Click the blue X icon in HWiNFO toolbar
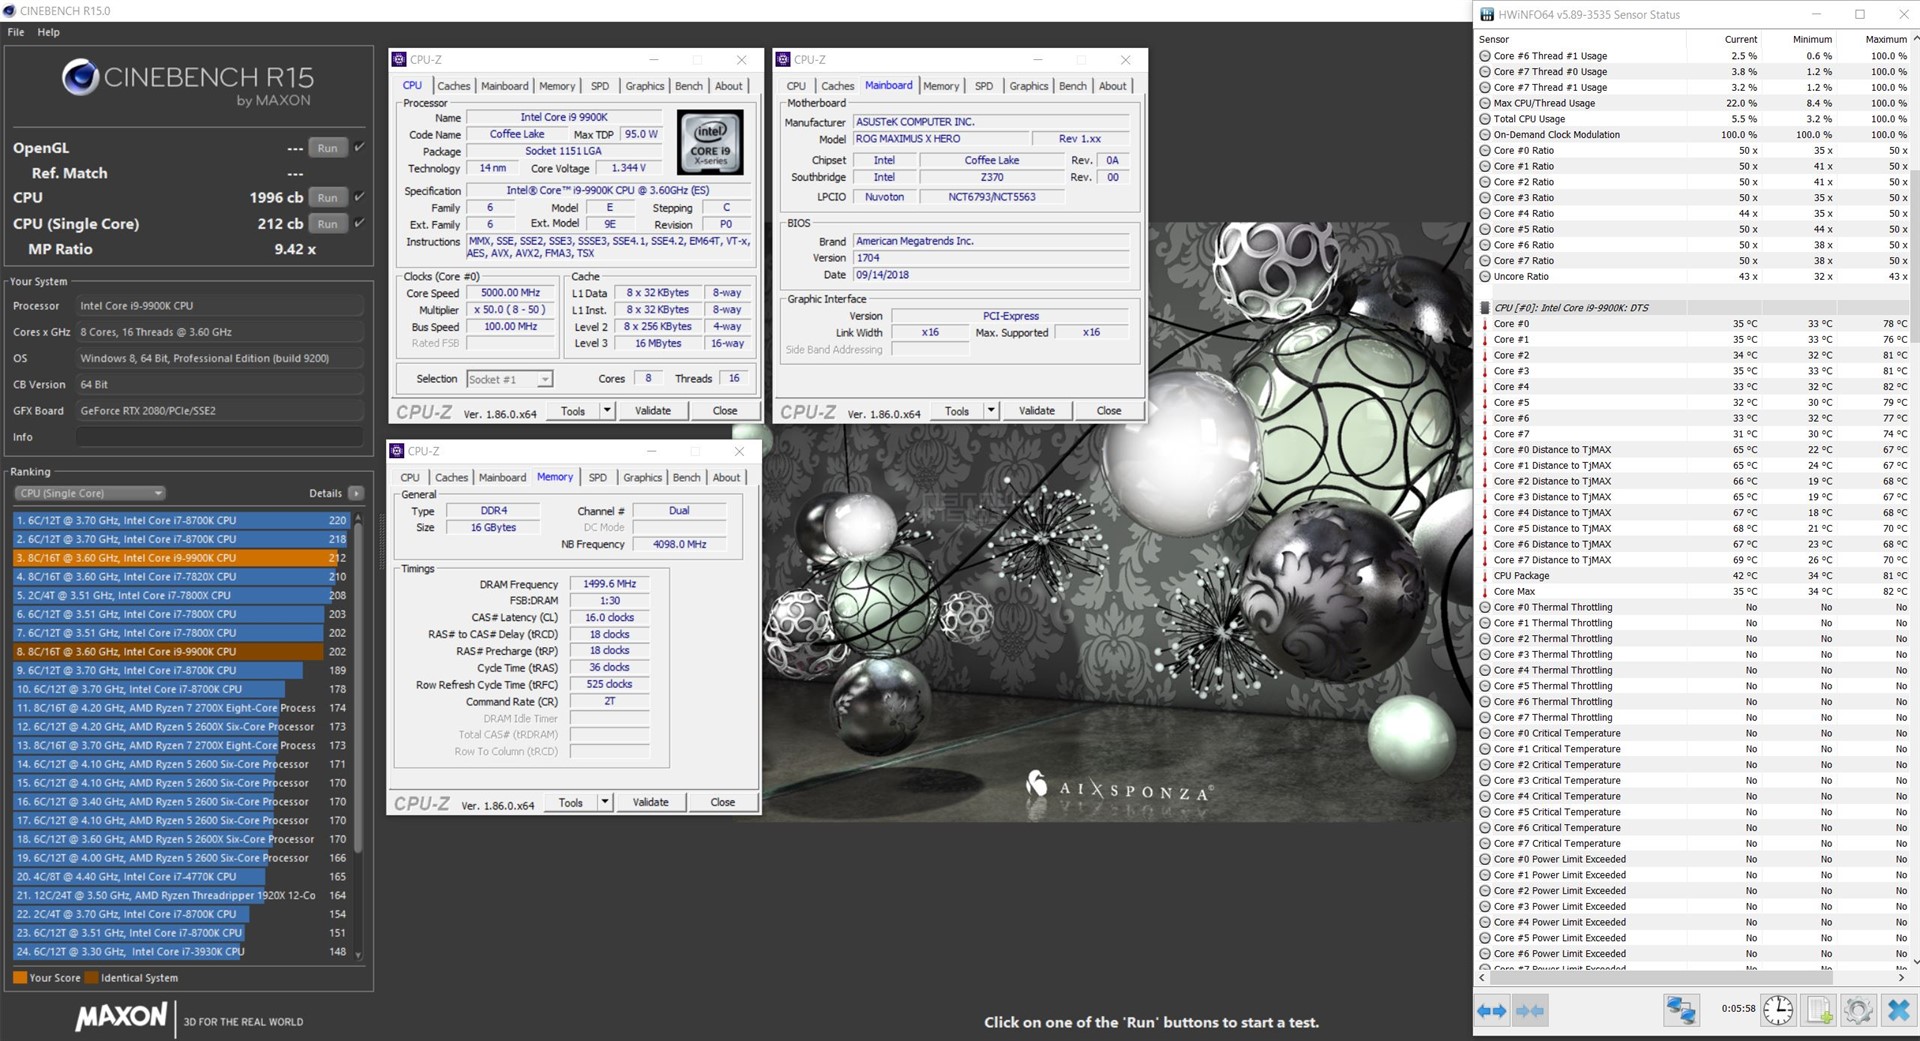The image size is (1920, 1041). [1898, 1010]
